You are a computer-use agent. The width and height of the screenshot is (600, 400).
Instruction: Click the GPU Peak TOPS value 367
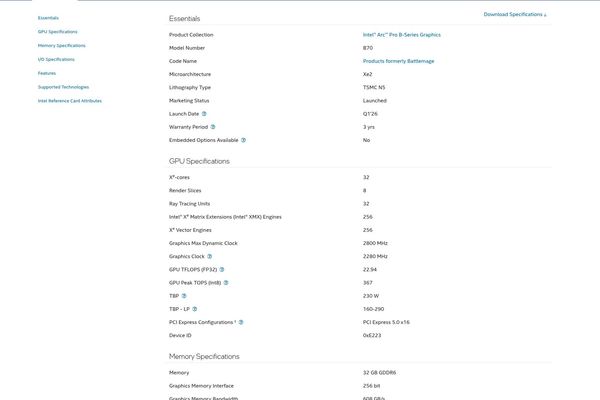pyautogui.click(x=367, y=283)
